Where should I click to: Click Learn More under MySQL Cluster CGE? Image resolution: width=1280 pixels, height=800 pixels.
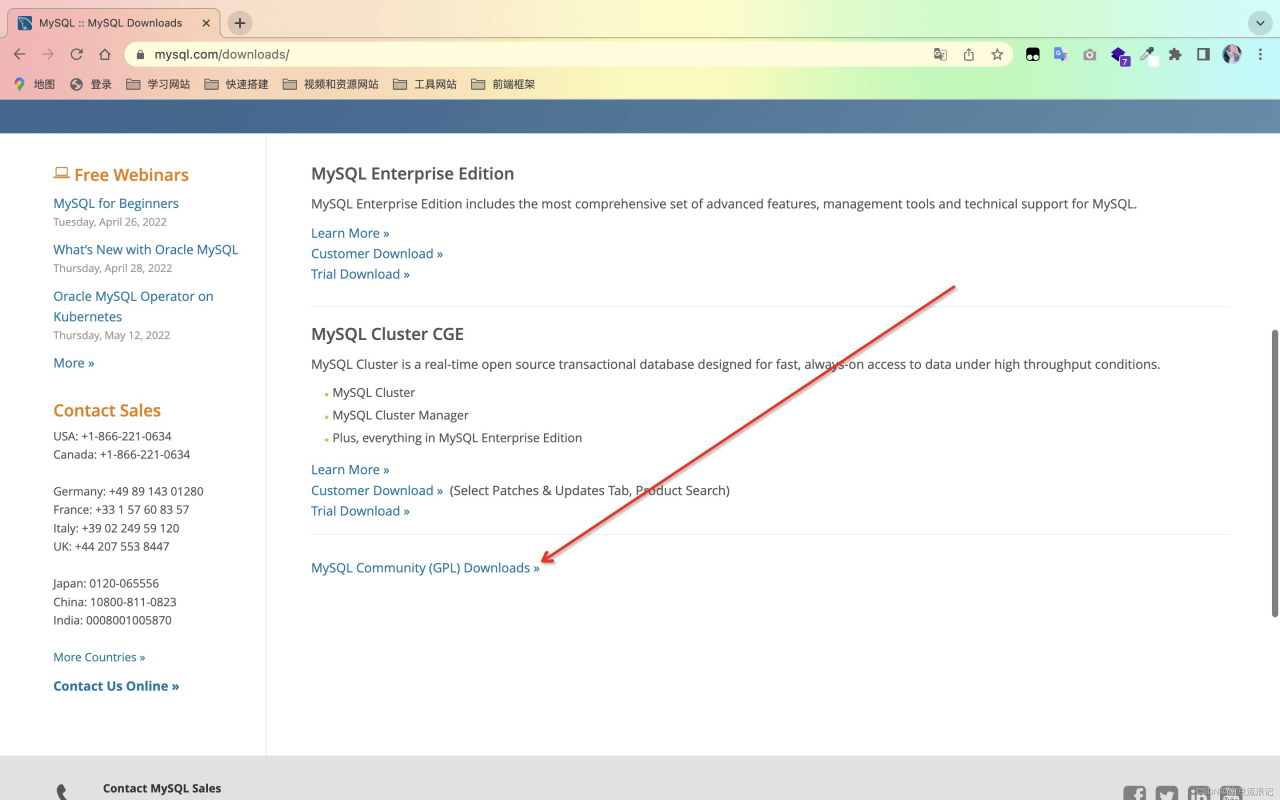point(350,469)
